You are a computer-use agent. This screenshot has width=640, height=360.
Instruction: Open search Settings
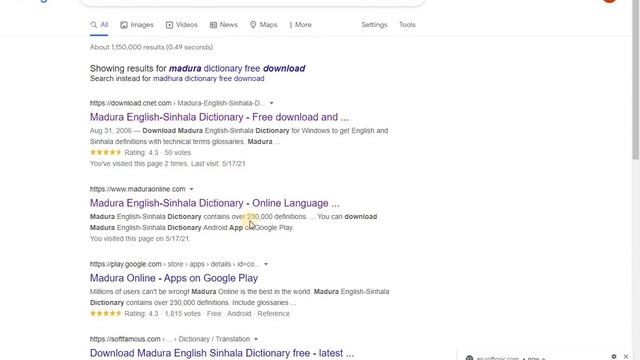click(x=374, y=25)
